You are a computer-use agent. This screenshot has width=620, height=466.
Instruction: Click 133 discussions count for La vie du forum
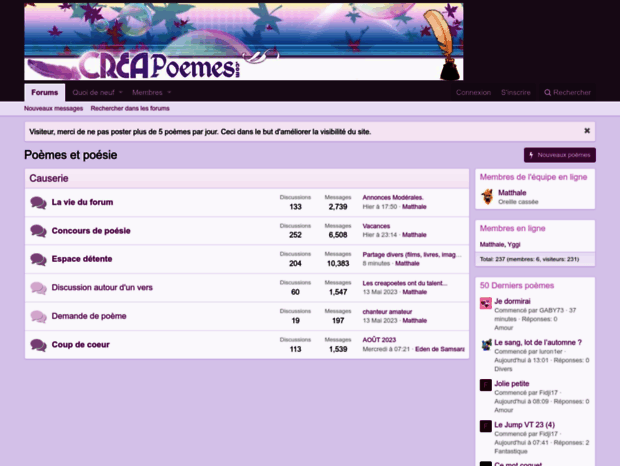[x=295, y=207]
